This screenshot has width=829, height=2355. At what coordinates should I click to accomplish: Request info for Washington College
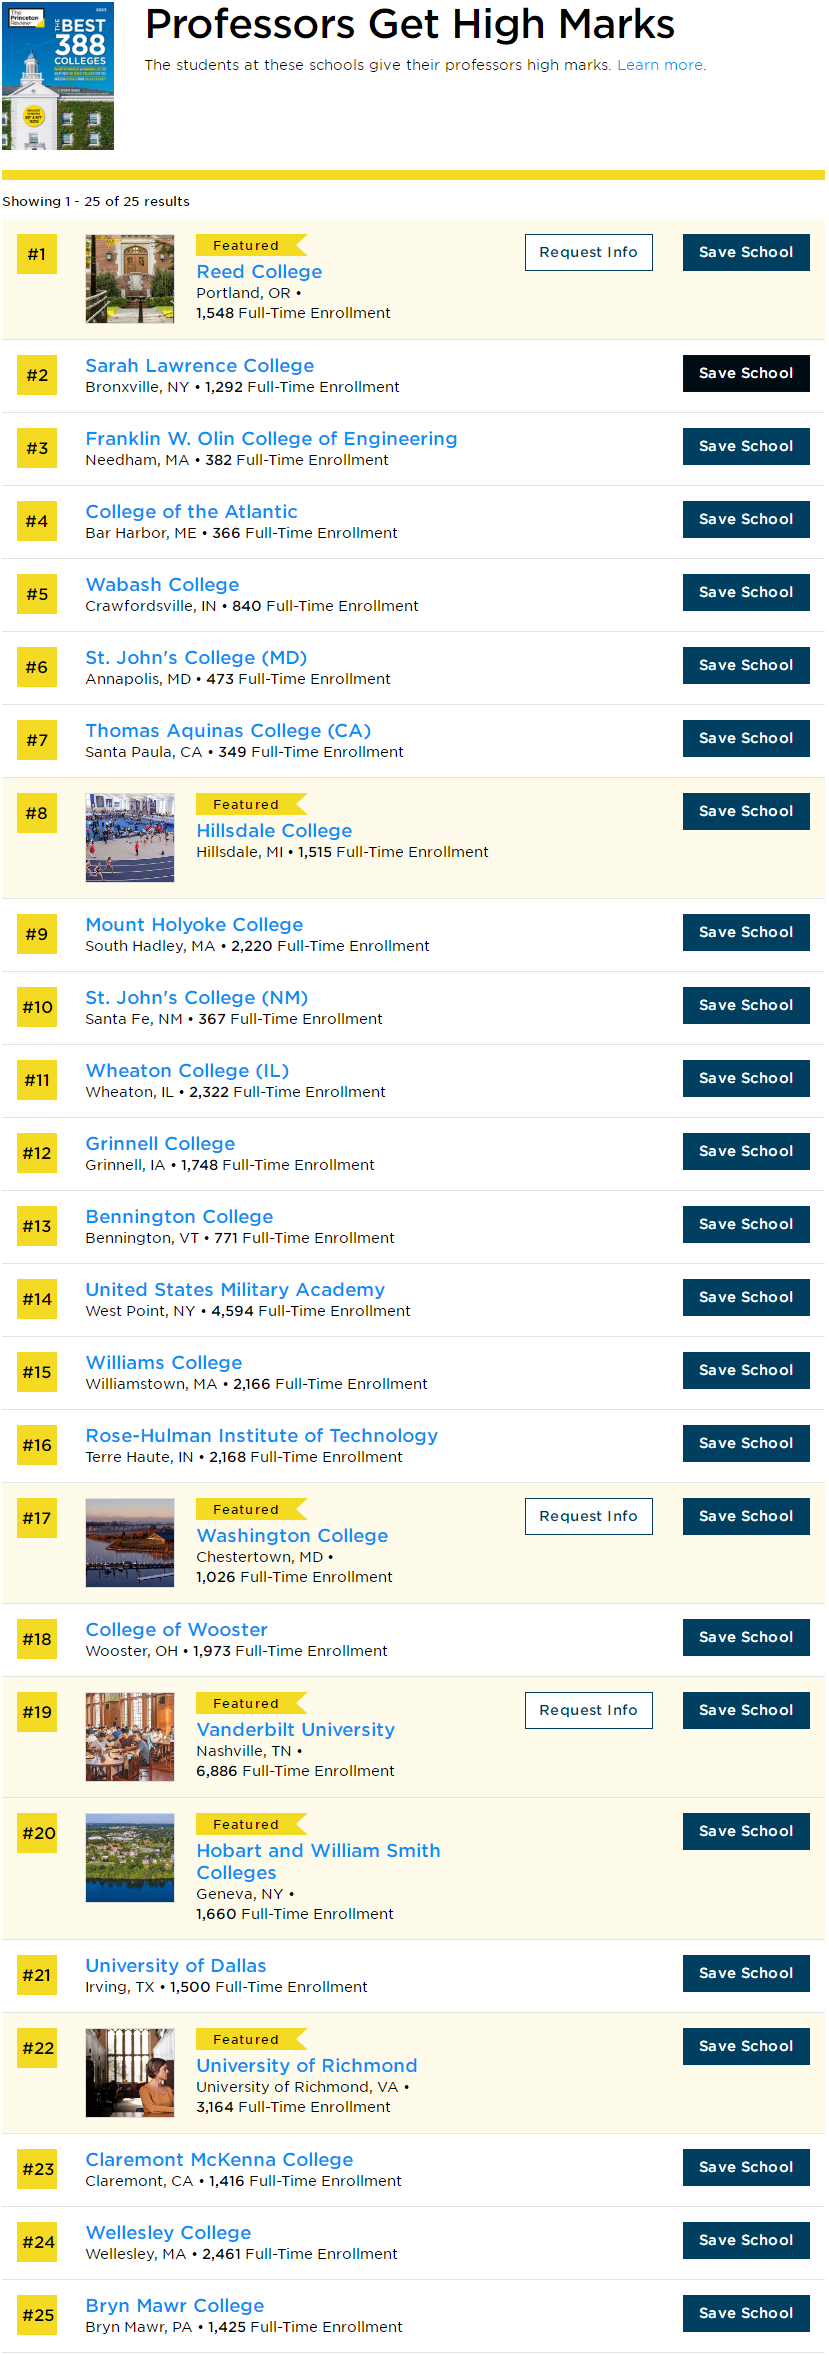click(588, 1516)
